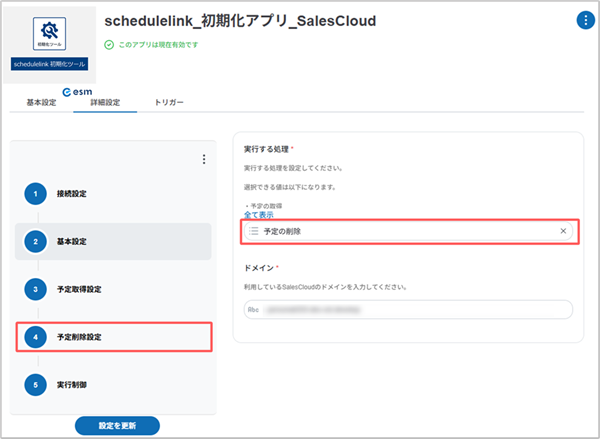The height and width of the screenshot is (439, 600).
Task: Go to the 接続設定 step
Action: [x=71, y=193]
